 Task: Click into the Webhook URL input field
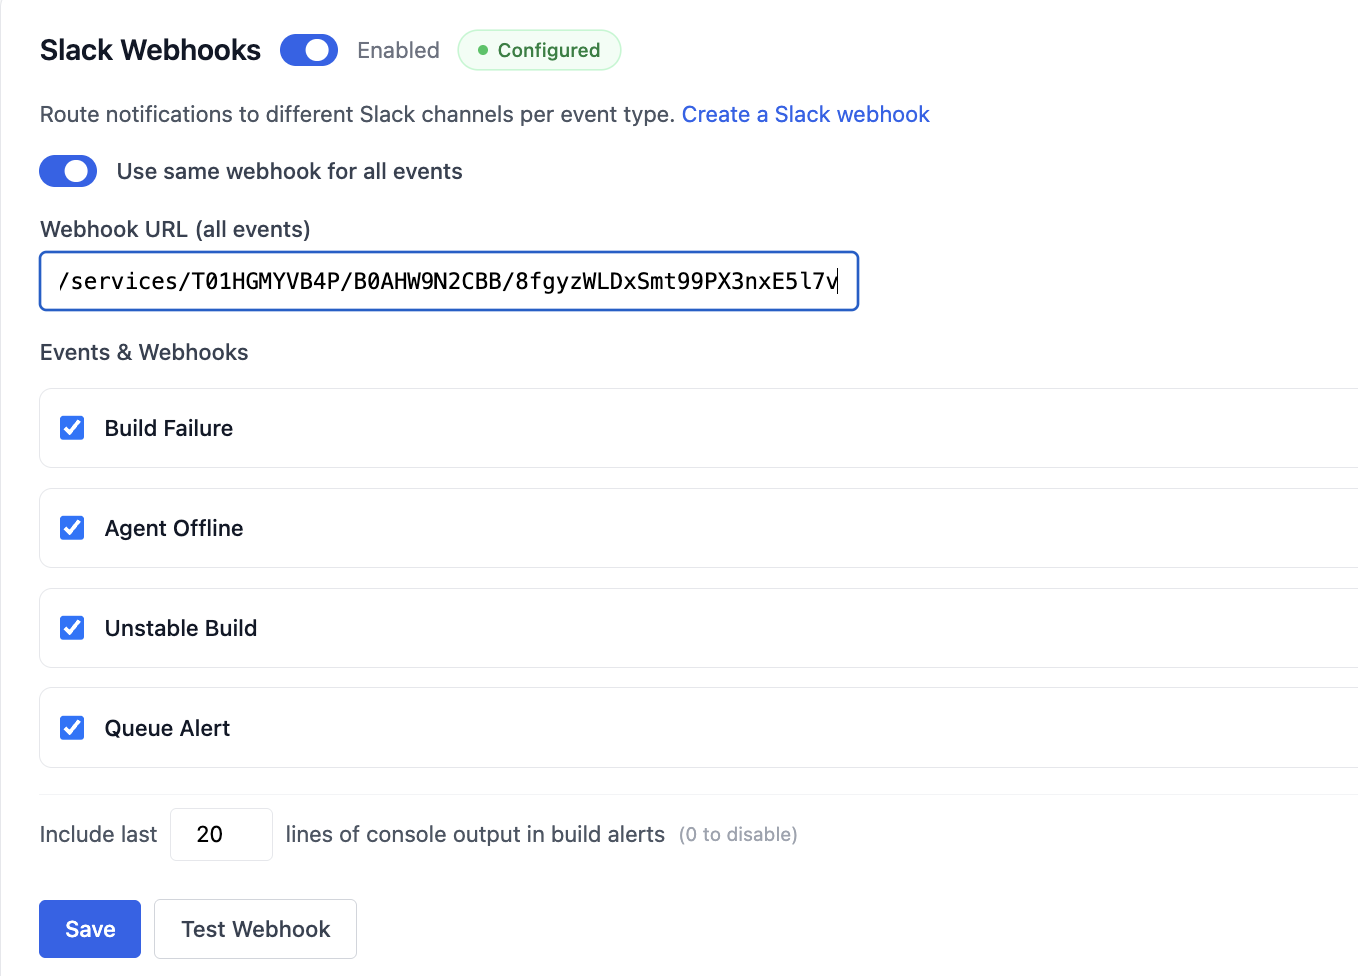(448, 281)
